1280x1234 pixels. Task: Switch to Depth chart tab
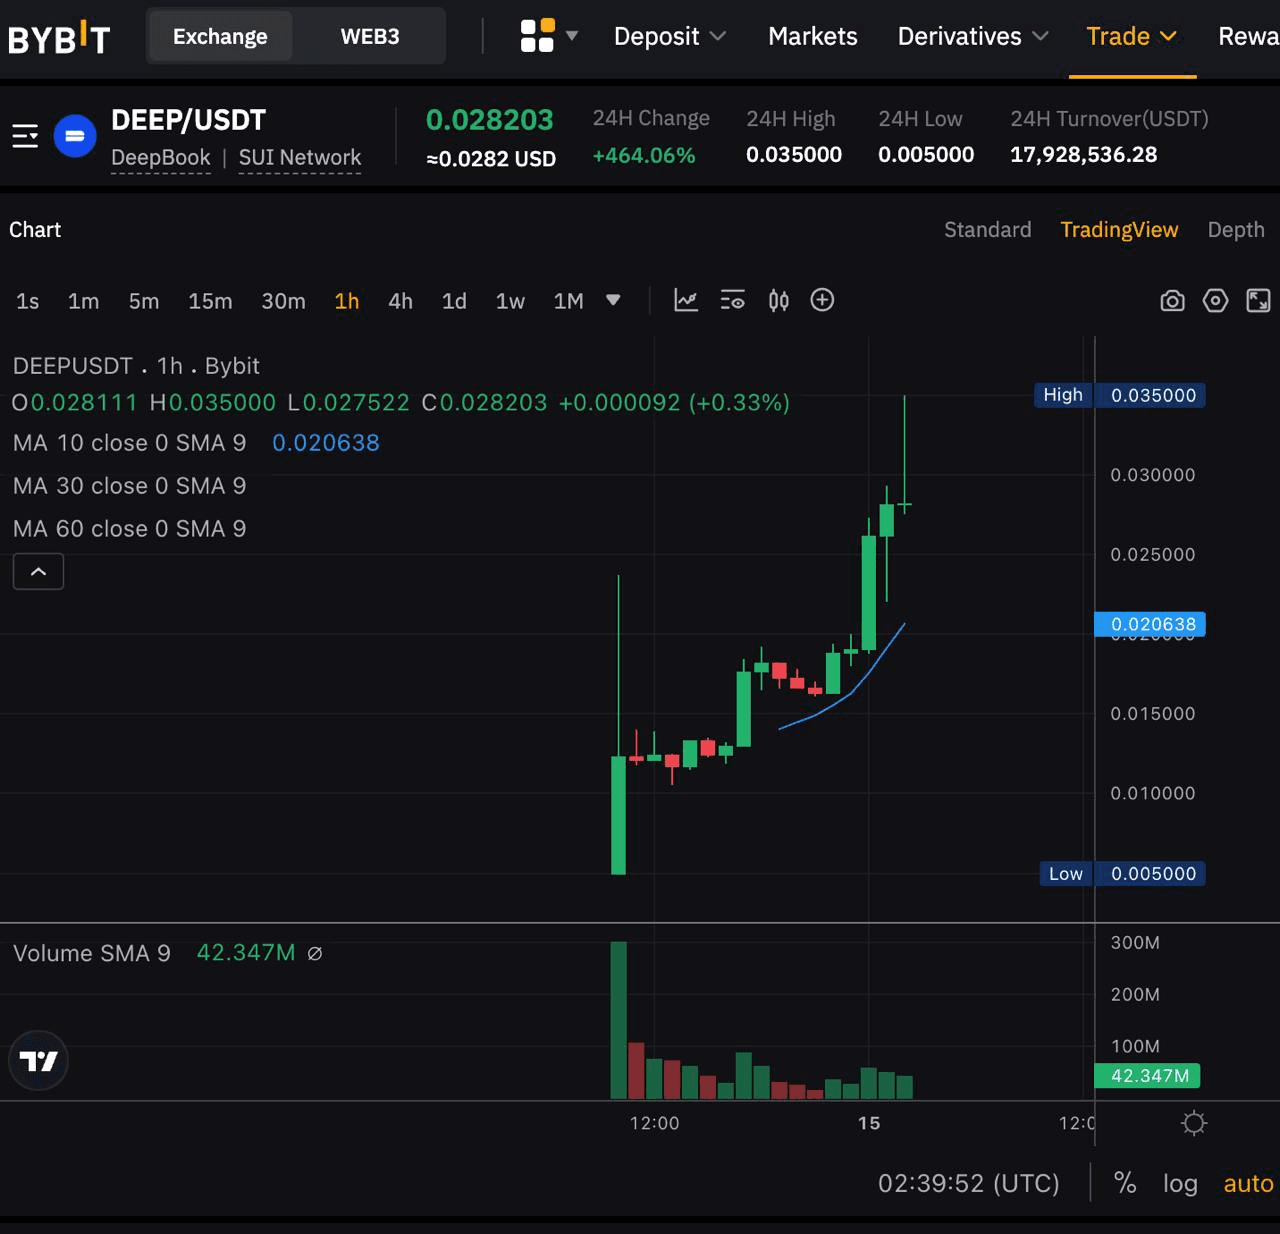coord(1236,230)
